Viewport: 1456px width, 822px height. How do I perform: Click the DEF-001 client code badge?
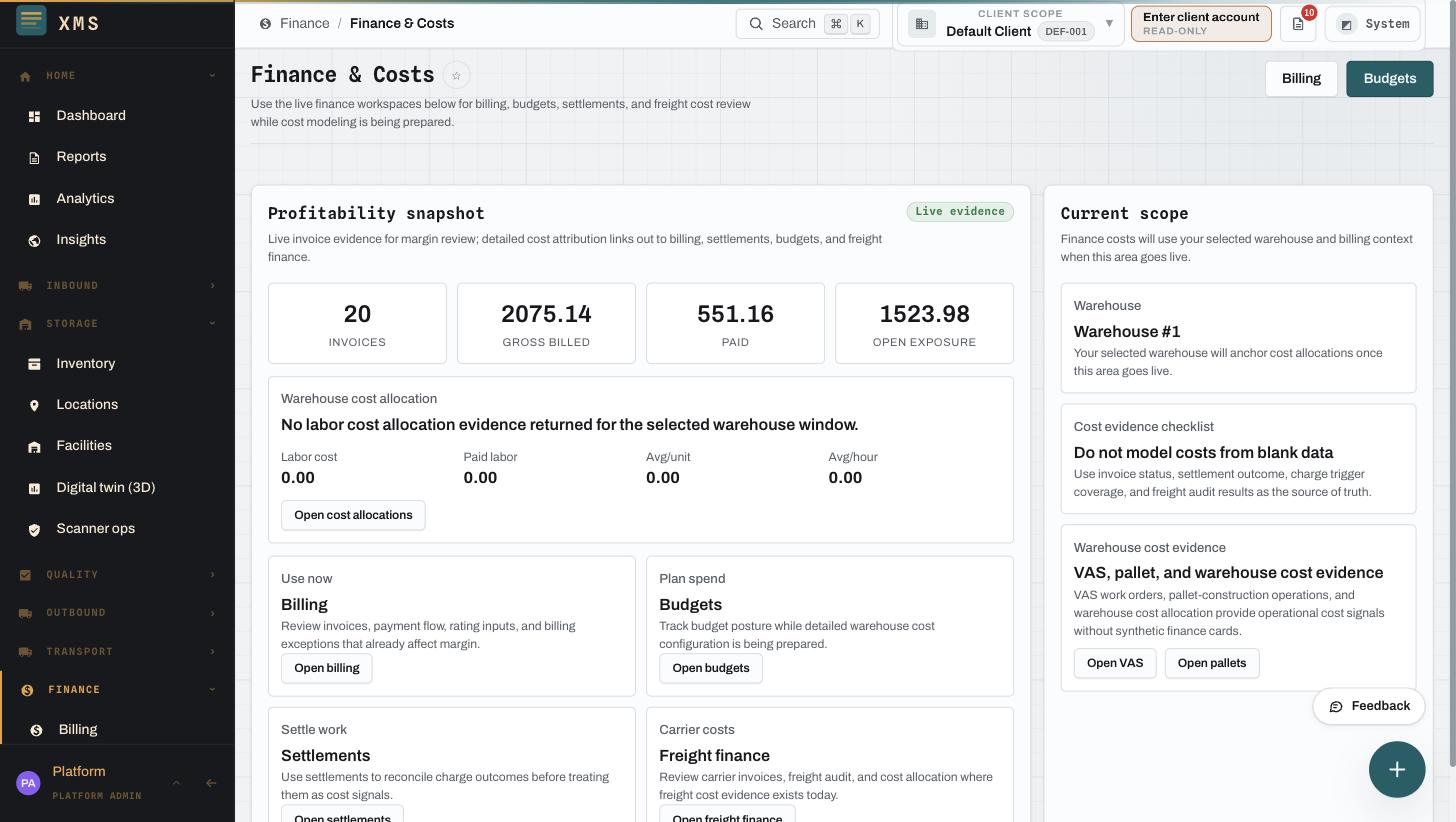(x=1066, y=32)
